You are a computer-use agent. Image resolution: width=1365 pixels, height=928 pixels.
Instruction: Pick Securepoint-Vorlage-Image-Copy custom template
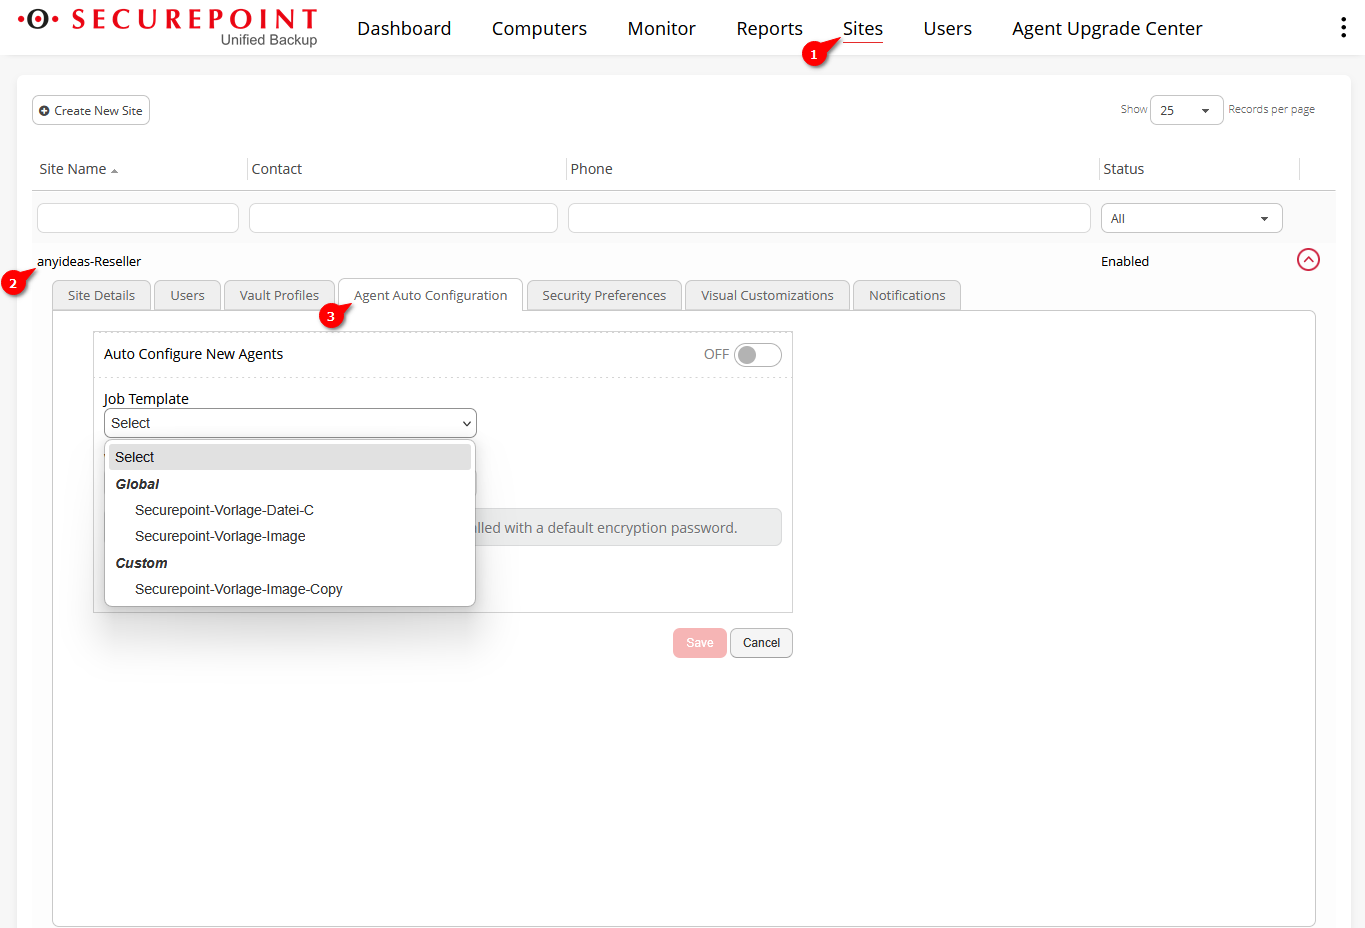(238, 589)
